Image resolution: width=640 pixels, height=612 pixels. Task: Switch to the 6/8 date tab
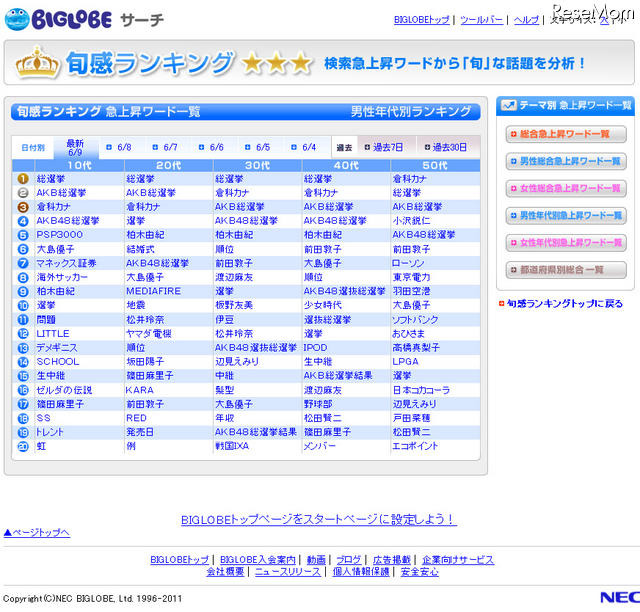(x=119, y=147)
